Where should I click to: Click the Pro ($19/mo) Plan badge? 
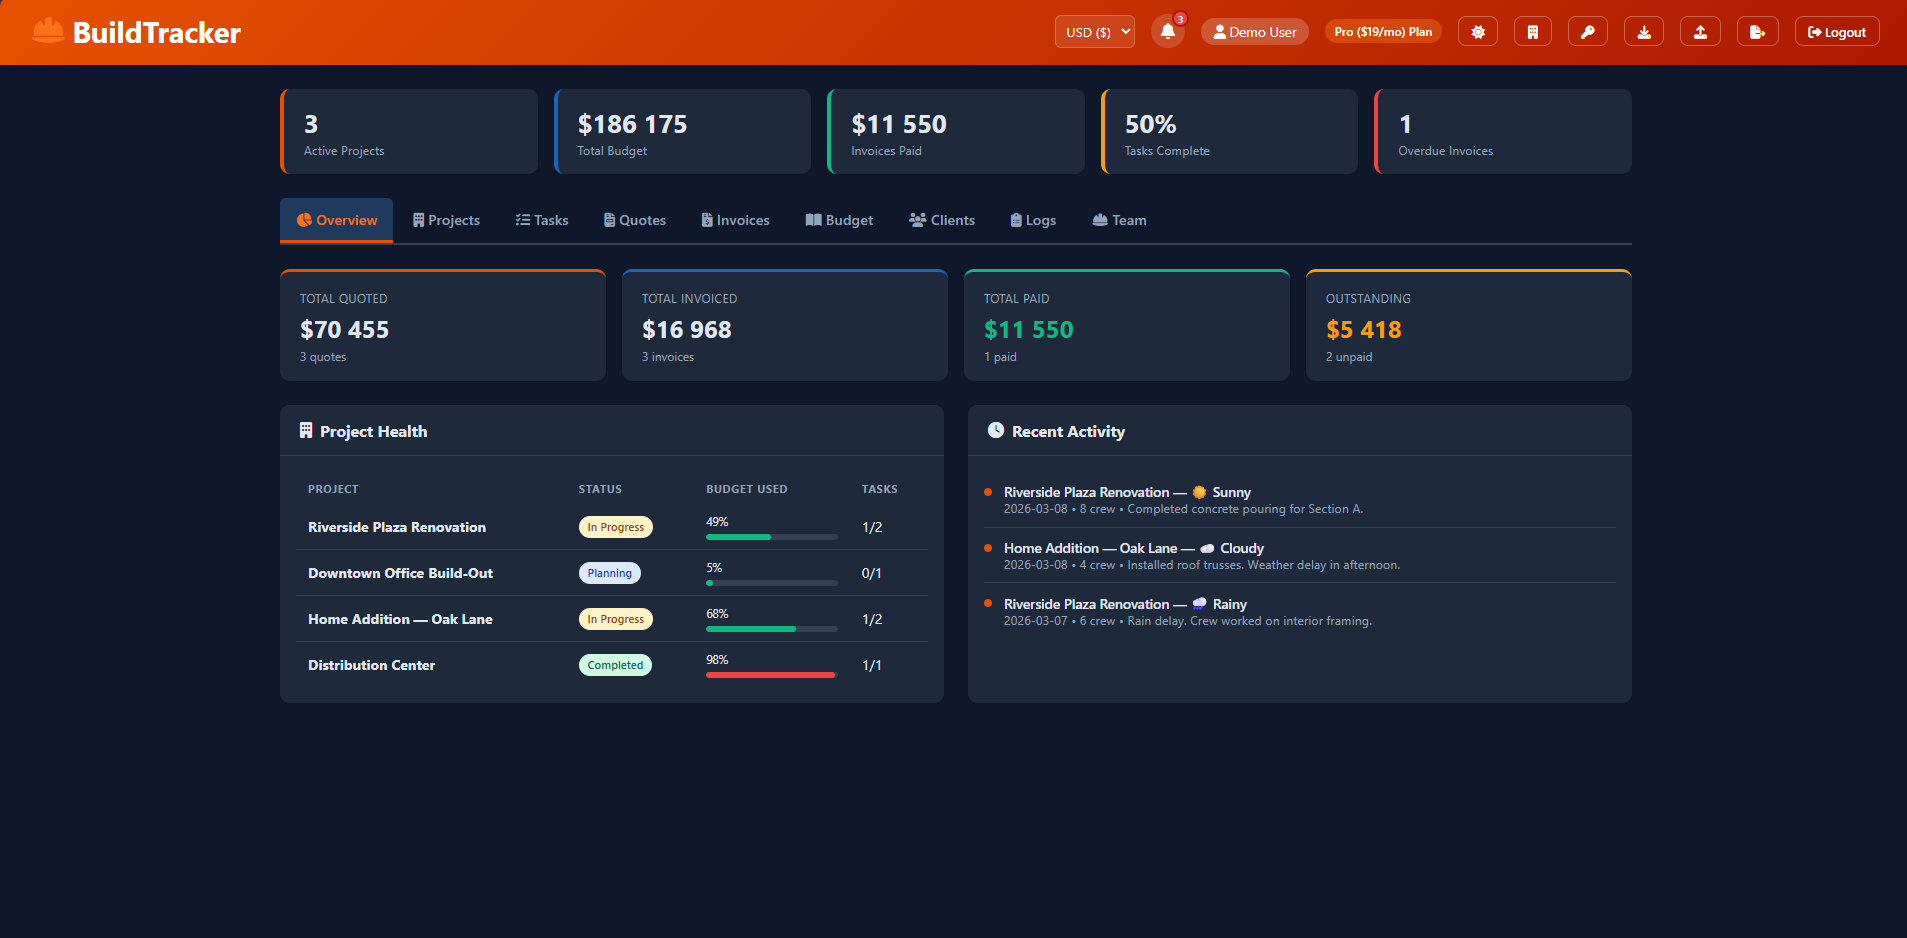[x=1382, y=31]
